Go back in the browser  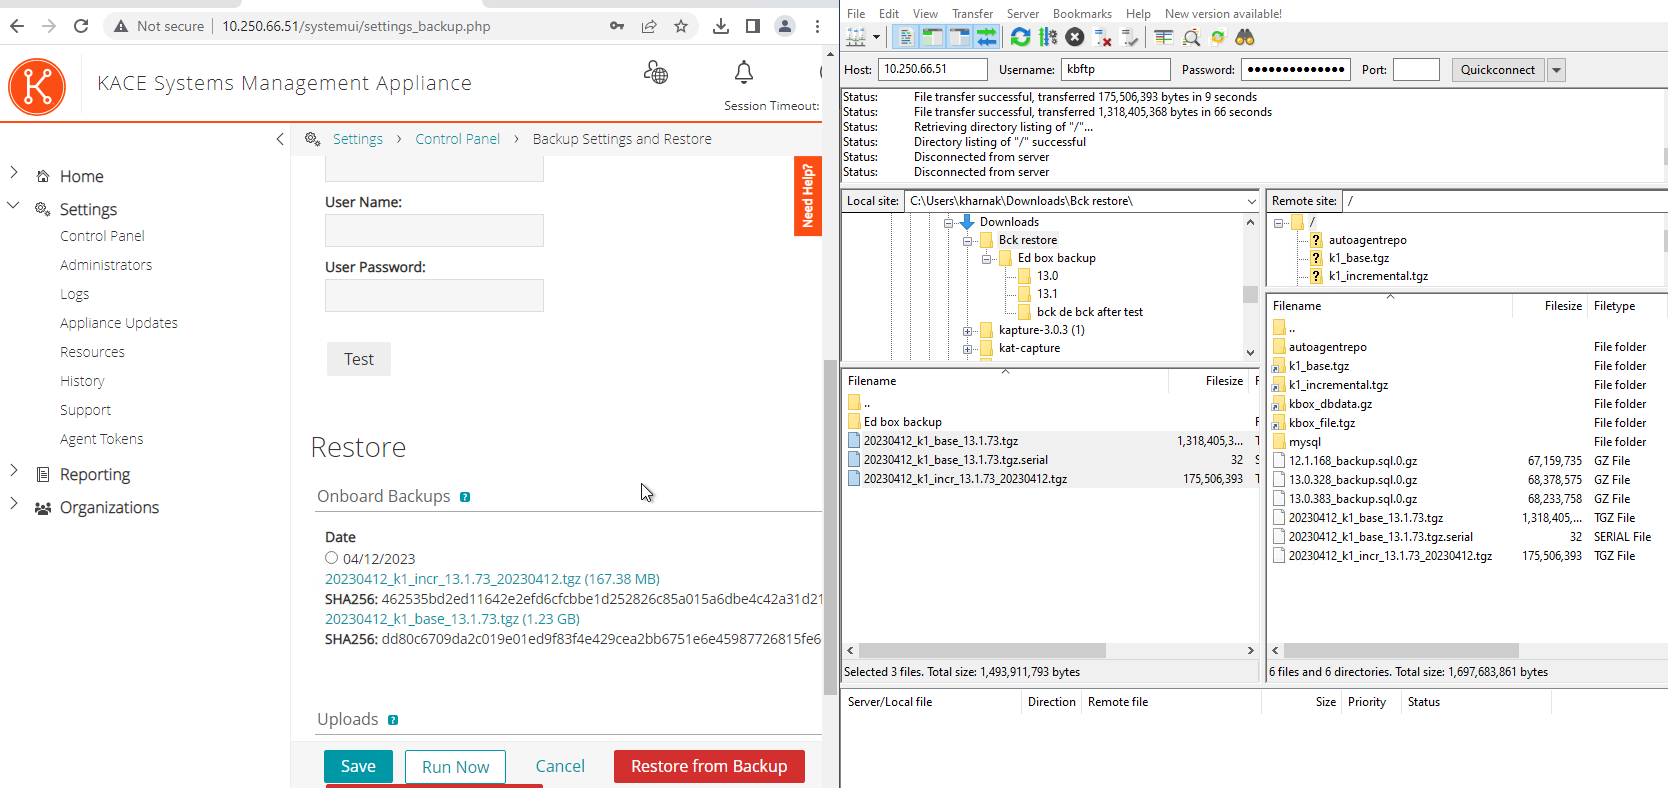(x=17, y=26)
